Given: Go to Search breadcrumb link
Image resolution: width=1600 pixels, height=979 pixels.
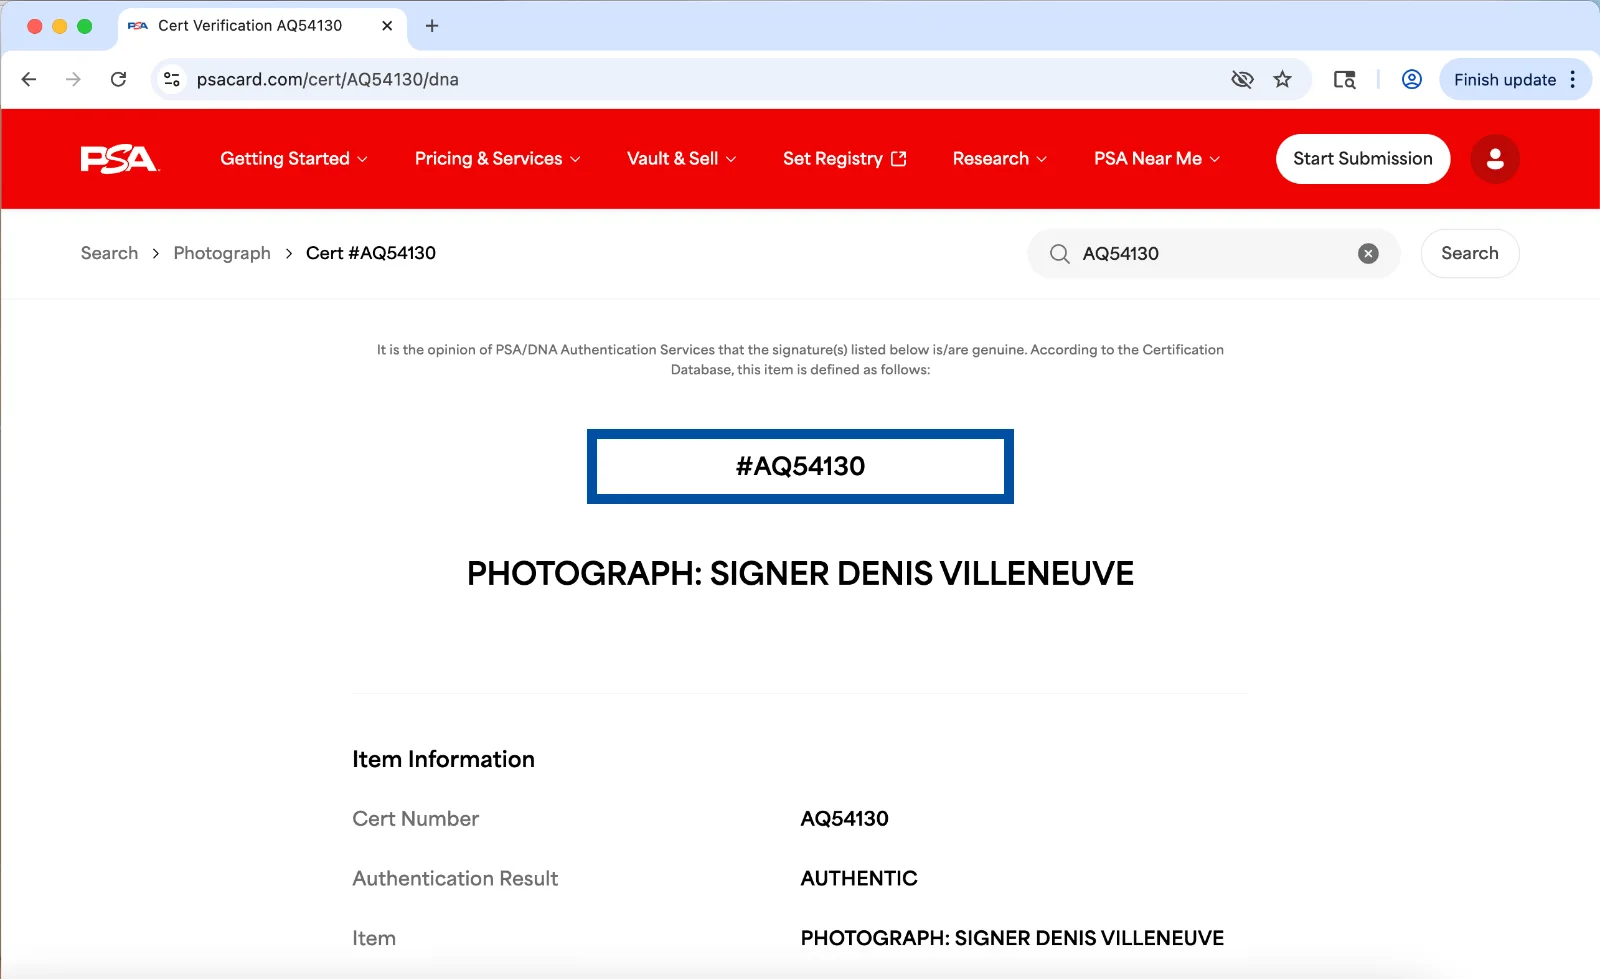Looking at the screenshot, I should pyautogui.click(x=110, y=253).
